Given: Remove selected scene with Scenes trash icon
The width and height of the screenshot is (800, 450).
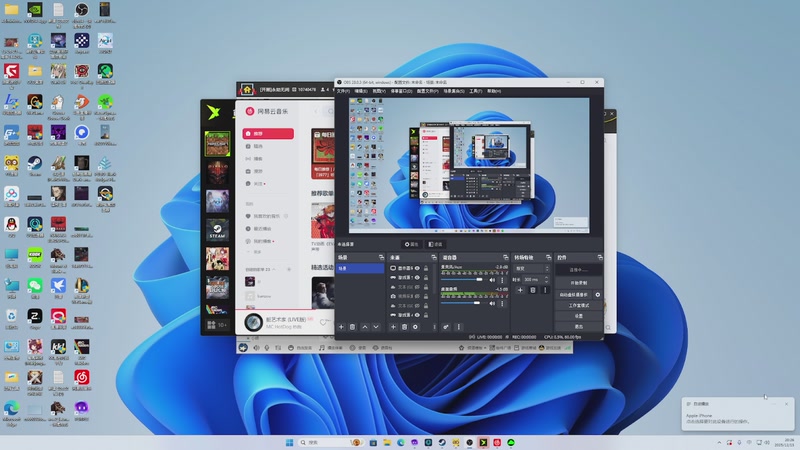Looking at the screenshot, I should (x=352, y=327).
